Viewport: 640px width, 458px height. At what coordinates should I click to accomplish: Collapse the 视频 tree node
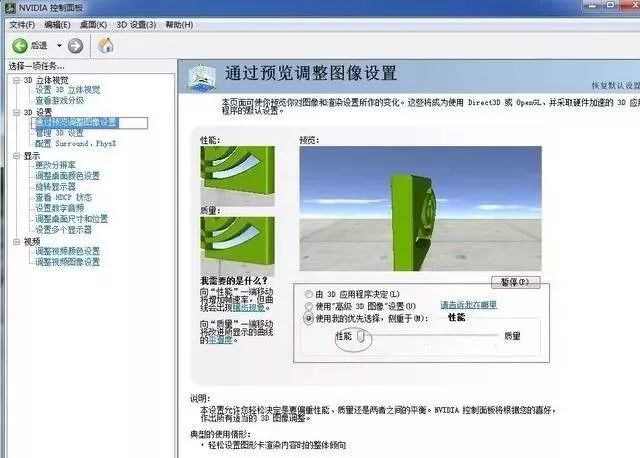[16, 242]
